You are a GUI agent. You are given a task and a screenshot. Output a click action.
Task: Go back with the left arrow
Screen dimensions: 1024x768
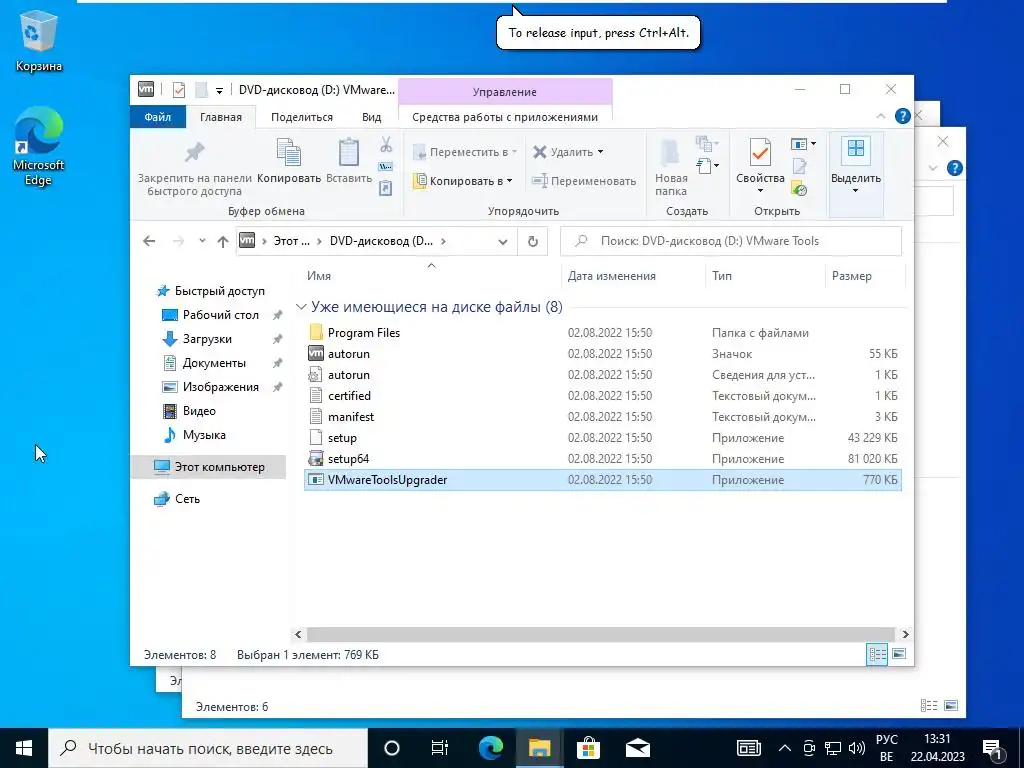click(149, 241)
